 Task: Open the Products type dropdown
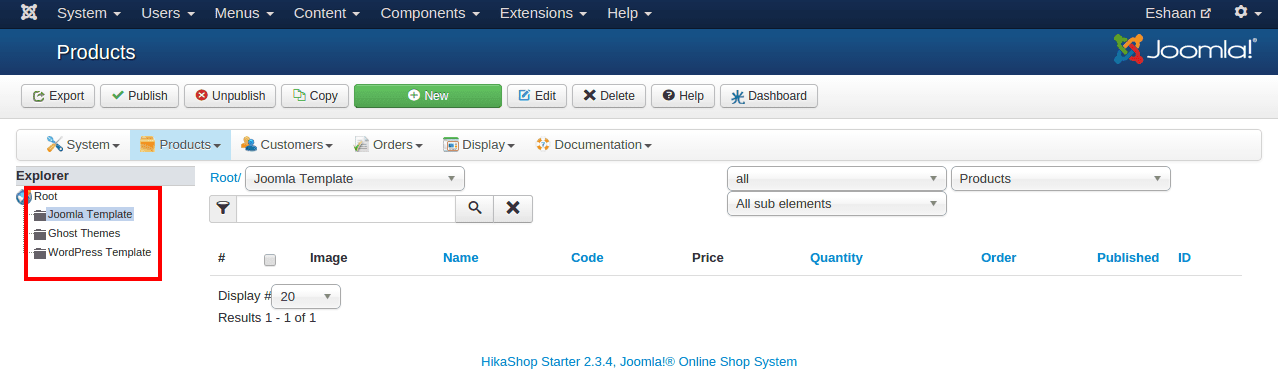pyautogui.click(x=1060, y=179)
